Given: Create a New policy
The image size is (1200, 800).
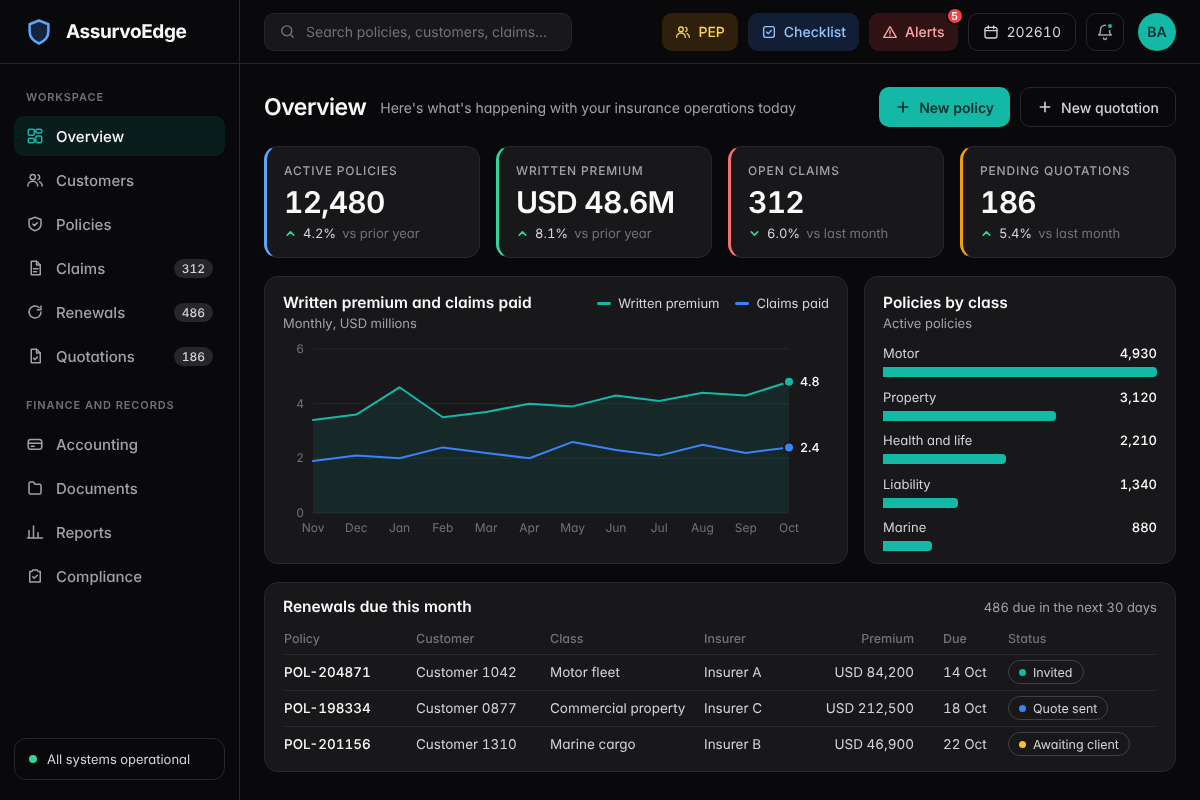Looking at the screenshot, I should [x=944, y=107].
